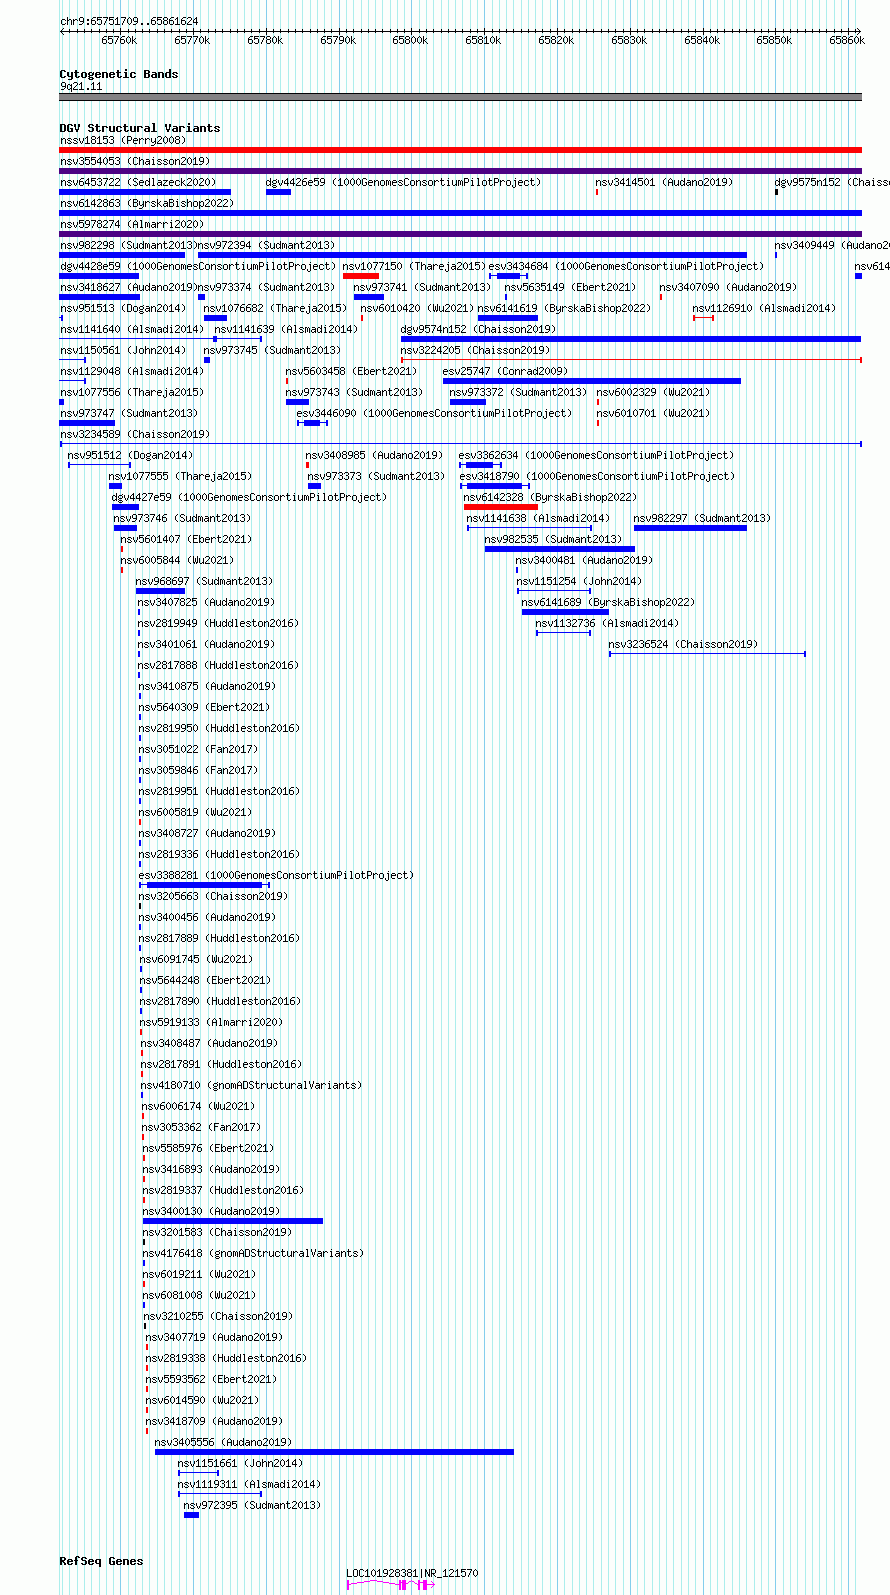Select the 9q21.11 cytogenetic band
Viewport: 890px width, 1595px height.
click(460, 97)
